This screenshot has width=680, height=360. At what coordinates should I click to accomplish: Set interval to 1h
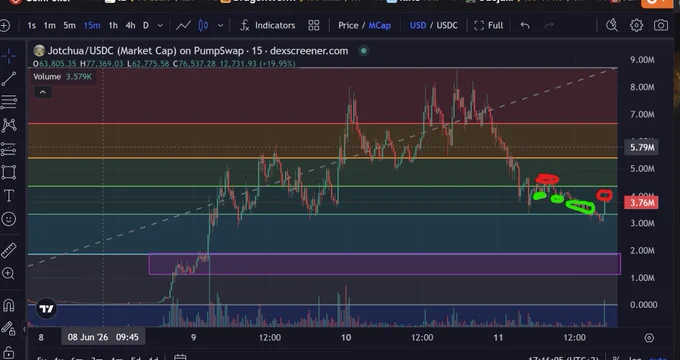(x=113, y=26)
